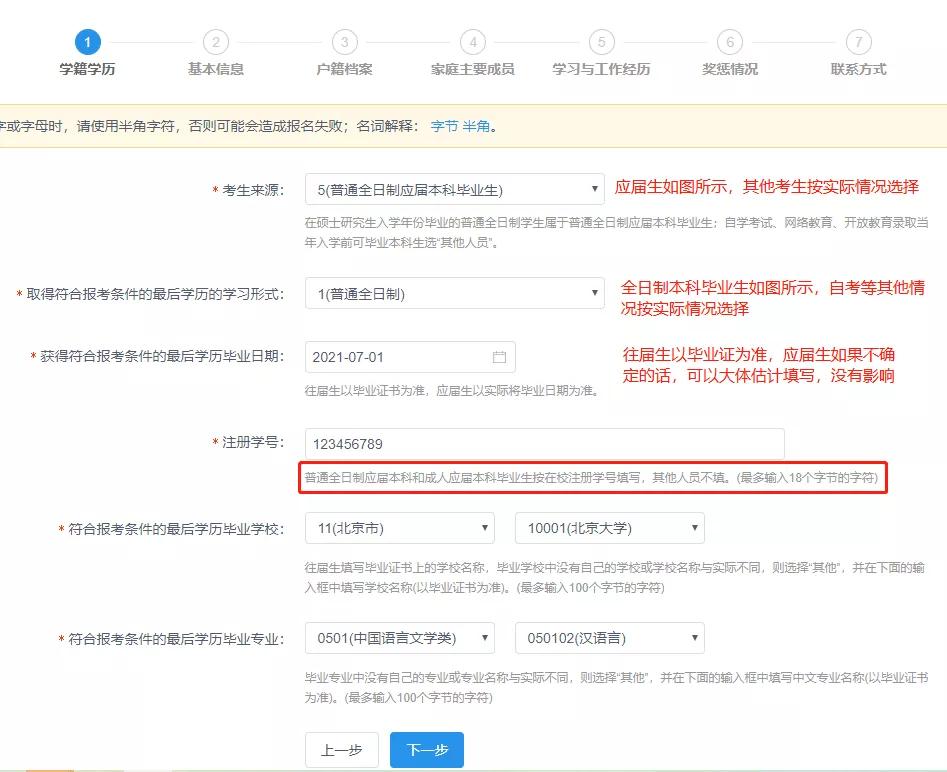Click step 6 circle icon for 奖惩情况
Image resolution: width=947 pixels, height=772 pixels.
pyautogui.click(x=729, y=42)
